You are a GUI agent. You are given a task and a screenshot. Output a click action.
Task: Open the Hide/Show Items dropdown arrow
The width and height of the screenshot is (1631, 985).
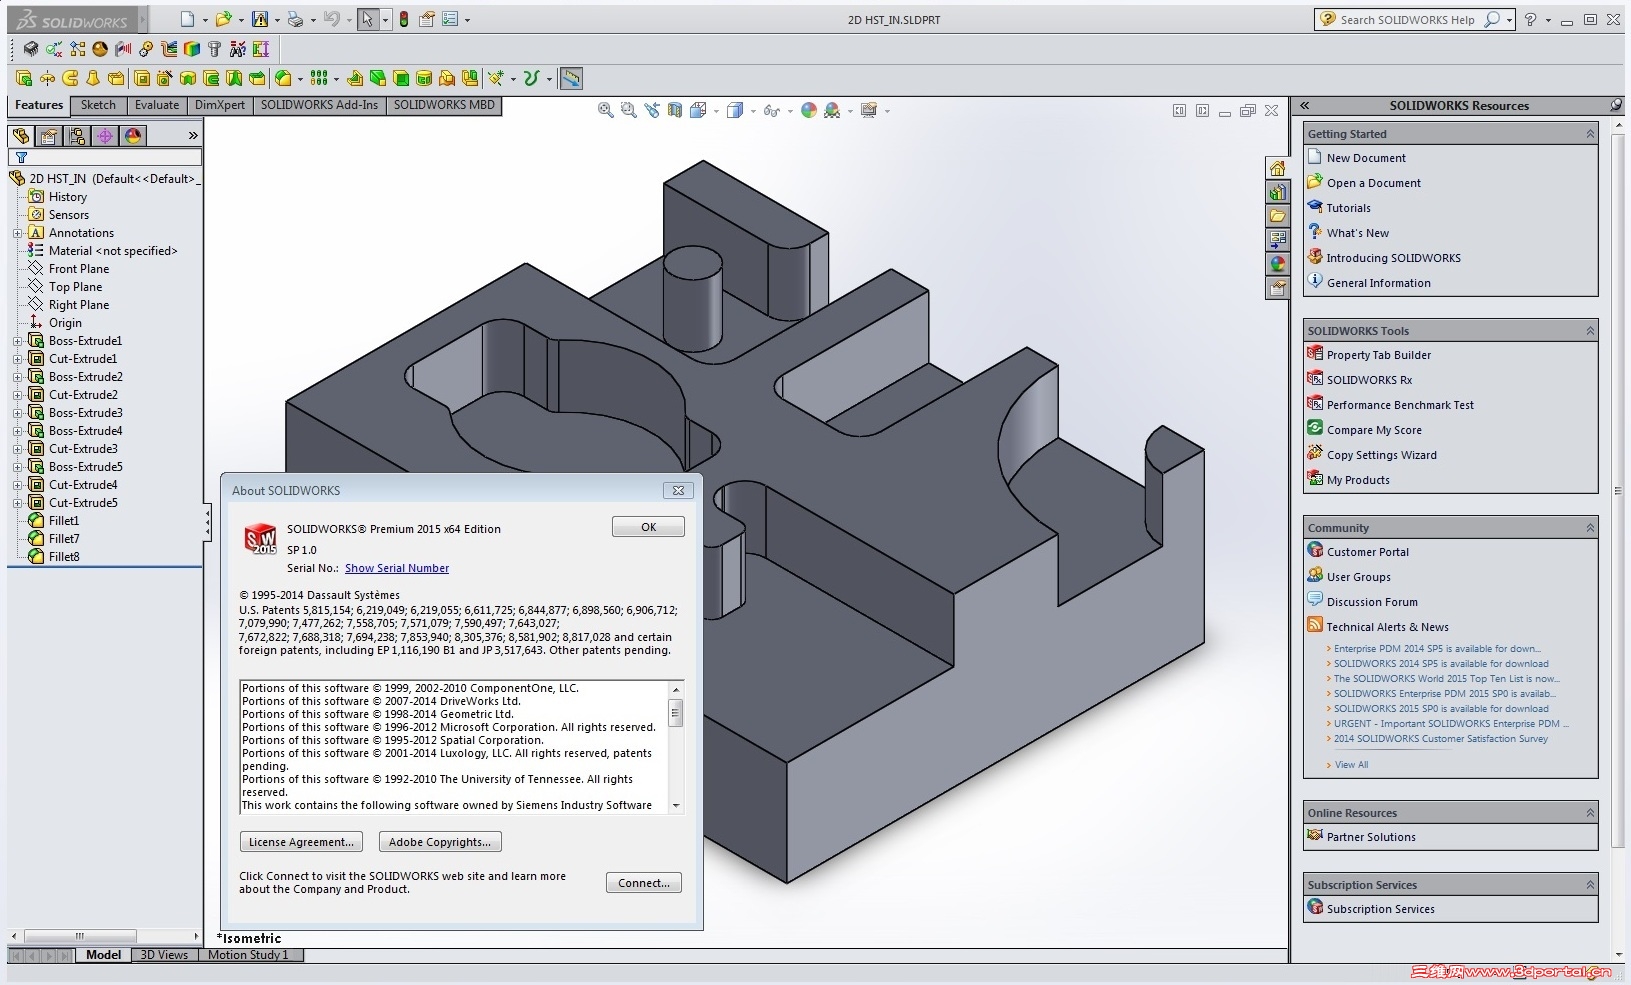pos(789,111)
